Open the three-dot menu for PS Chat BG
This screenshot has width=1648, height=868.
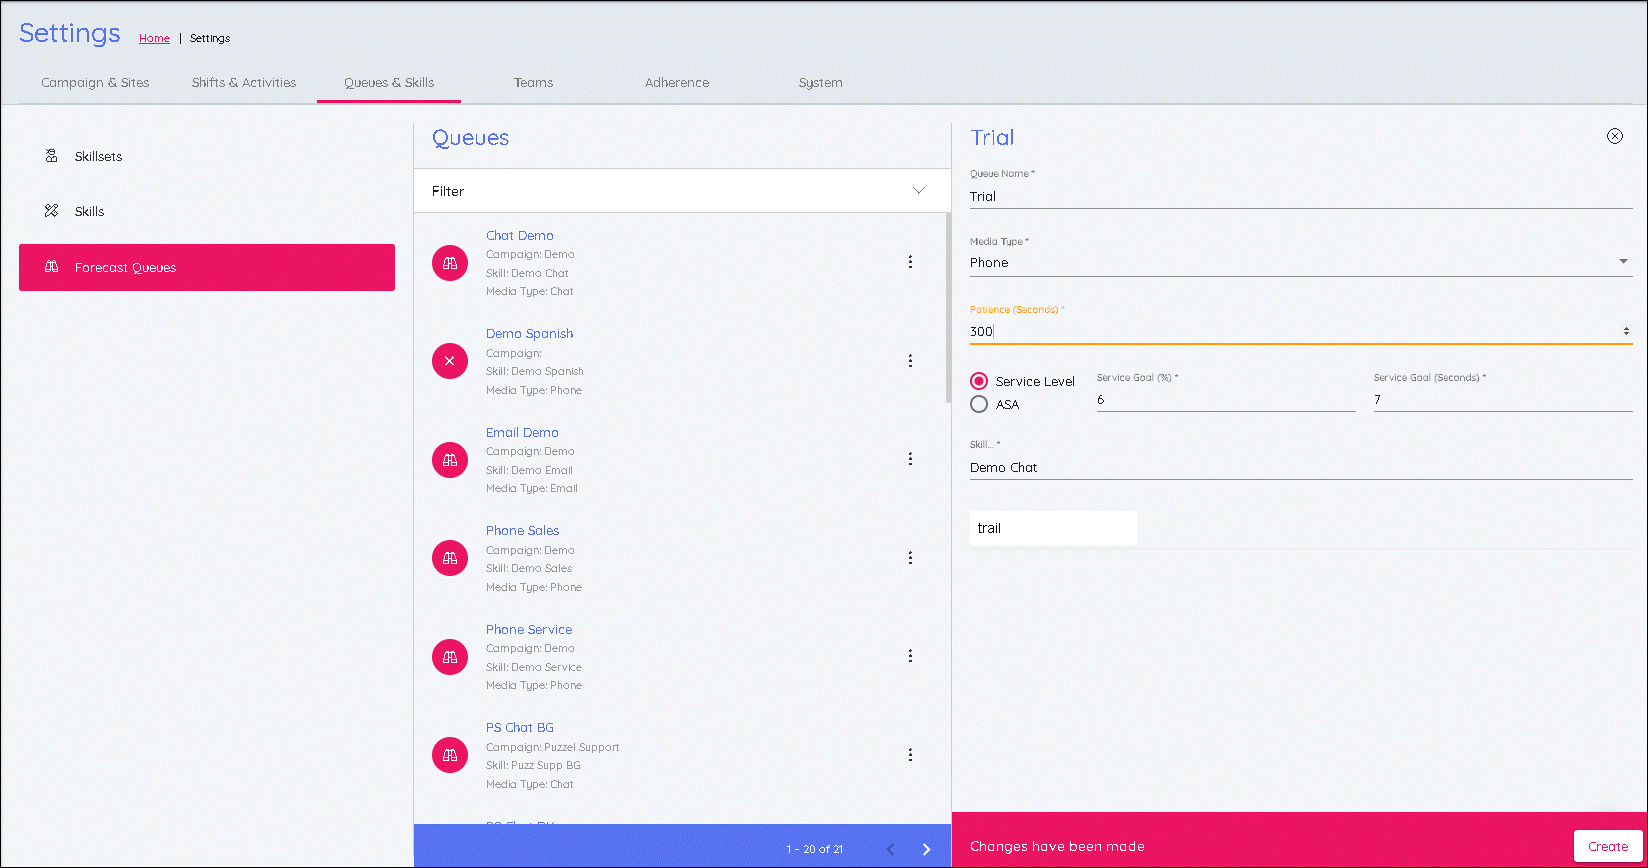click(910, 755)
